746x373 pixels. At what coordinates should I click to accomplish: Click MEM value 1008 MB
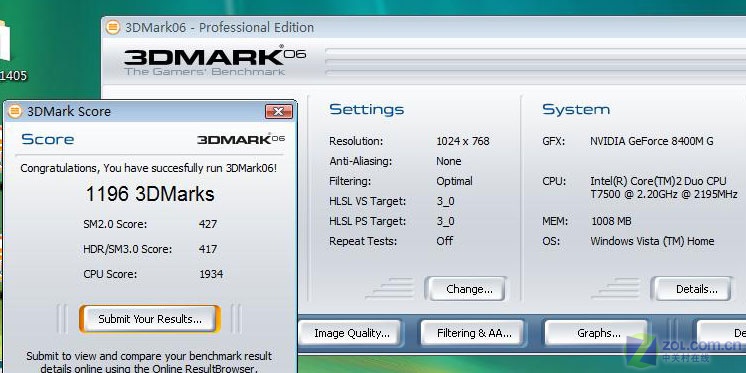pyautogui.click(x=611, y=221)
